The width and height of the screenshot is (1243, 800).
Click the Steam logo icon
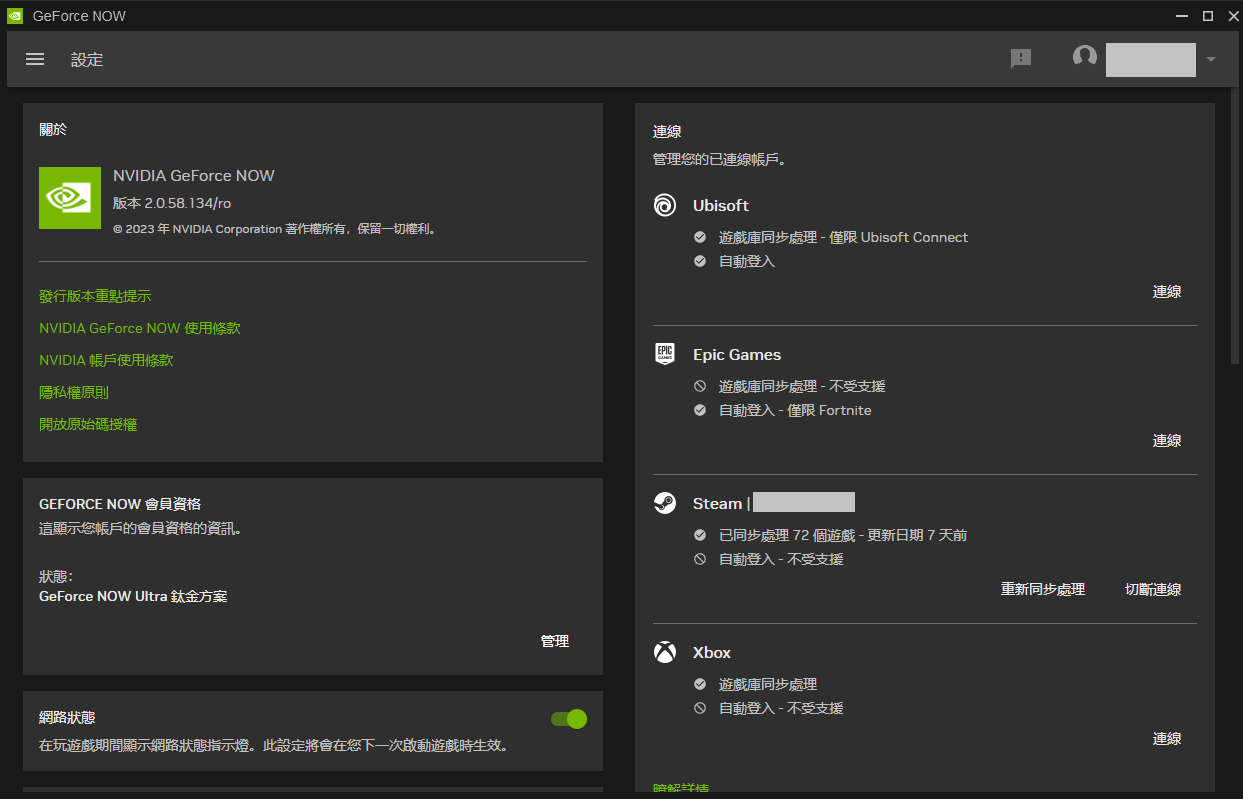pos(665,503)
